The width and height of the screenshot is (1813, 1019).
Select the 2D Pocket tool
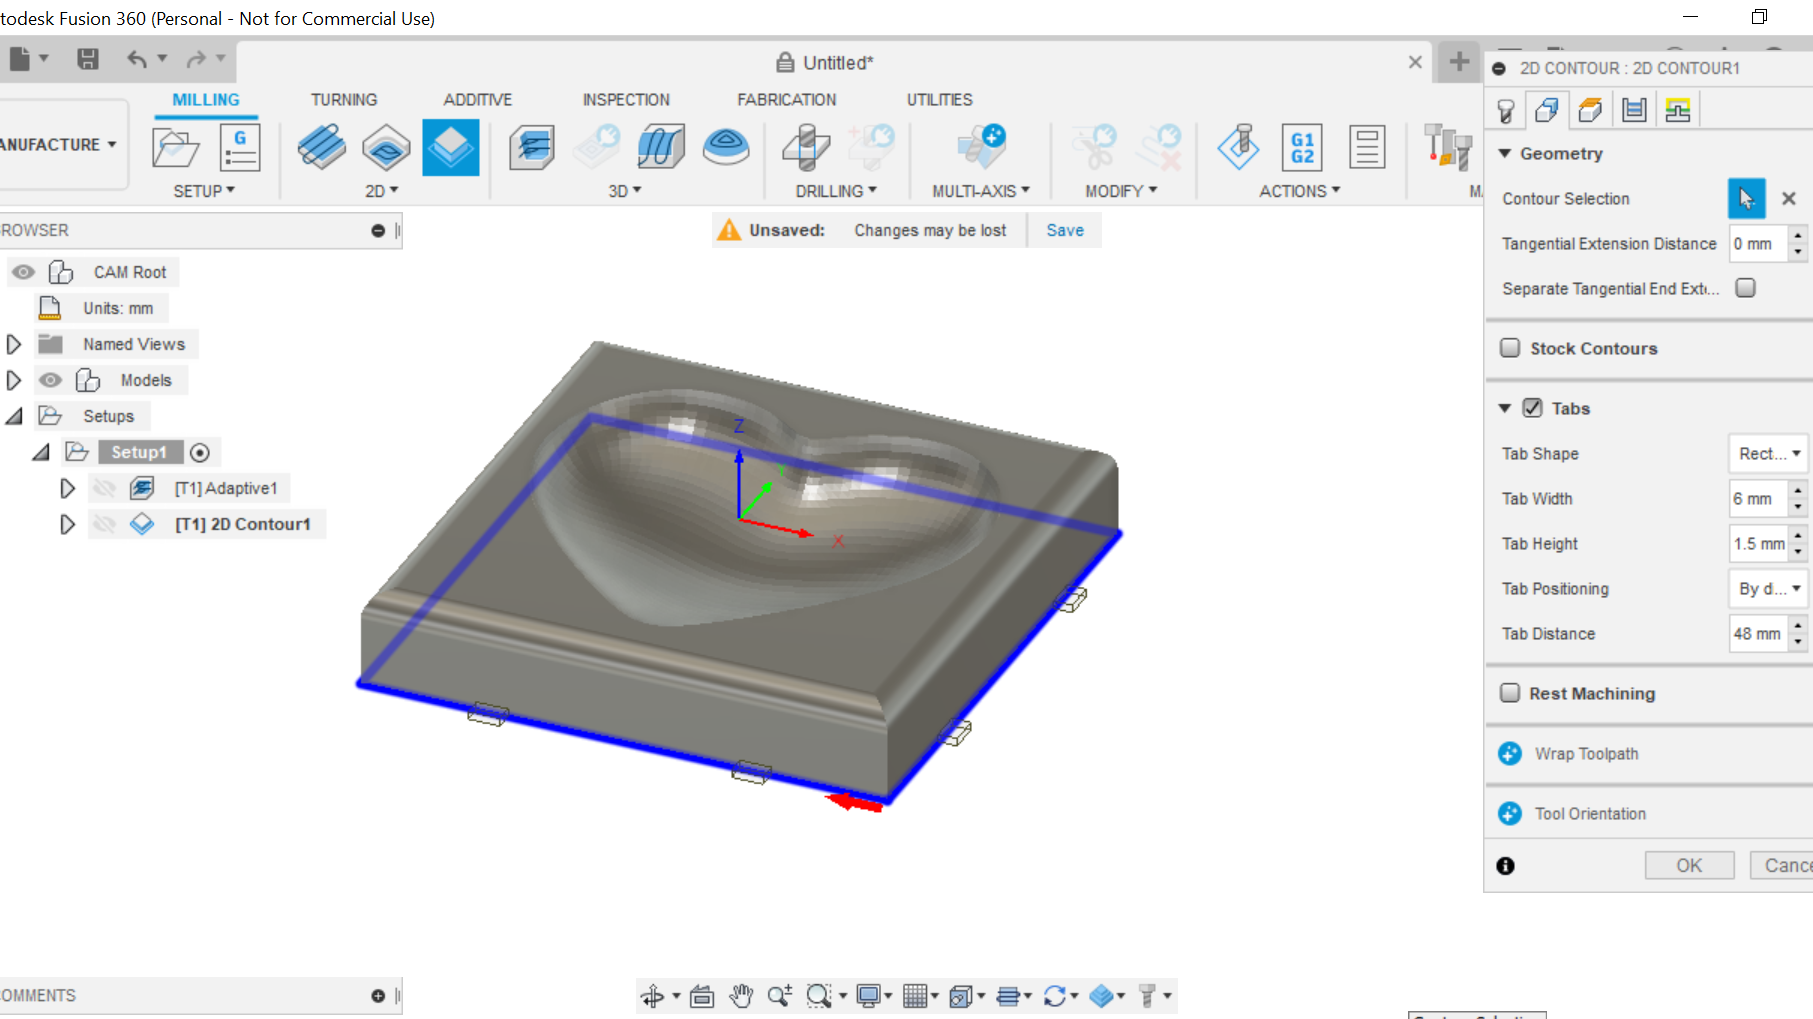(x=386, y=148)
